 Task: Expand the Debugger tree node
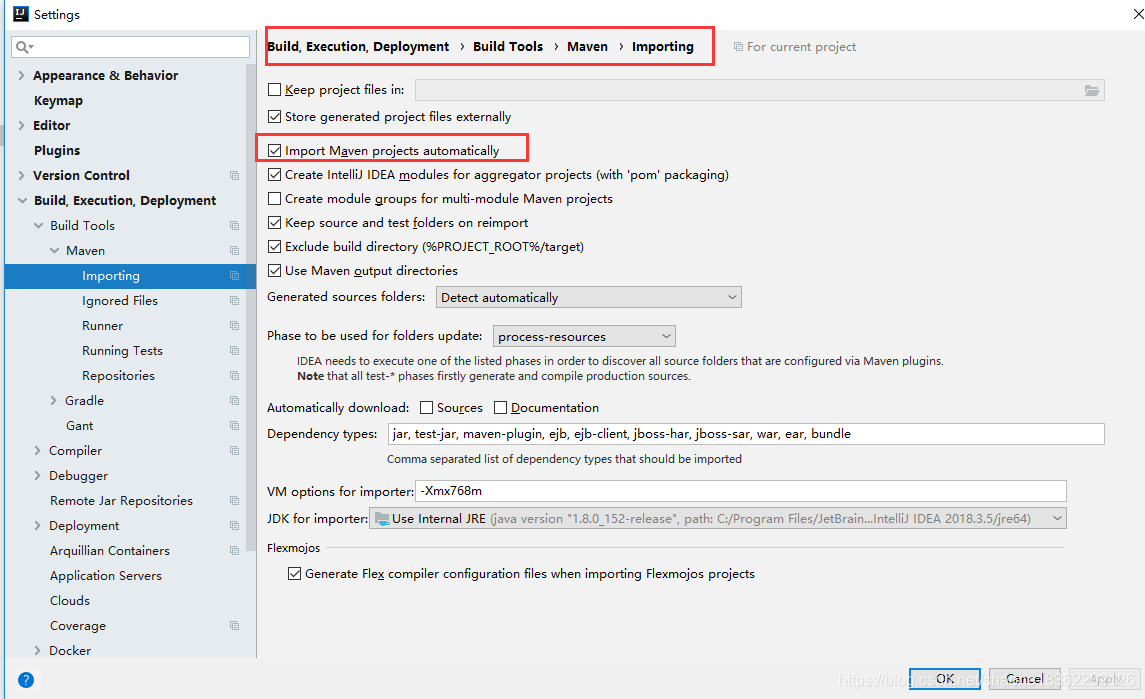tap(37, 475)
